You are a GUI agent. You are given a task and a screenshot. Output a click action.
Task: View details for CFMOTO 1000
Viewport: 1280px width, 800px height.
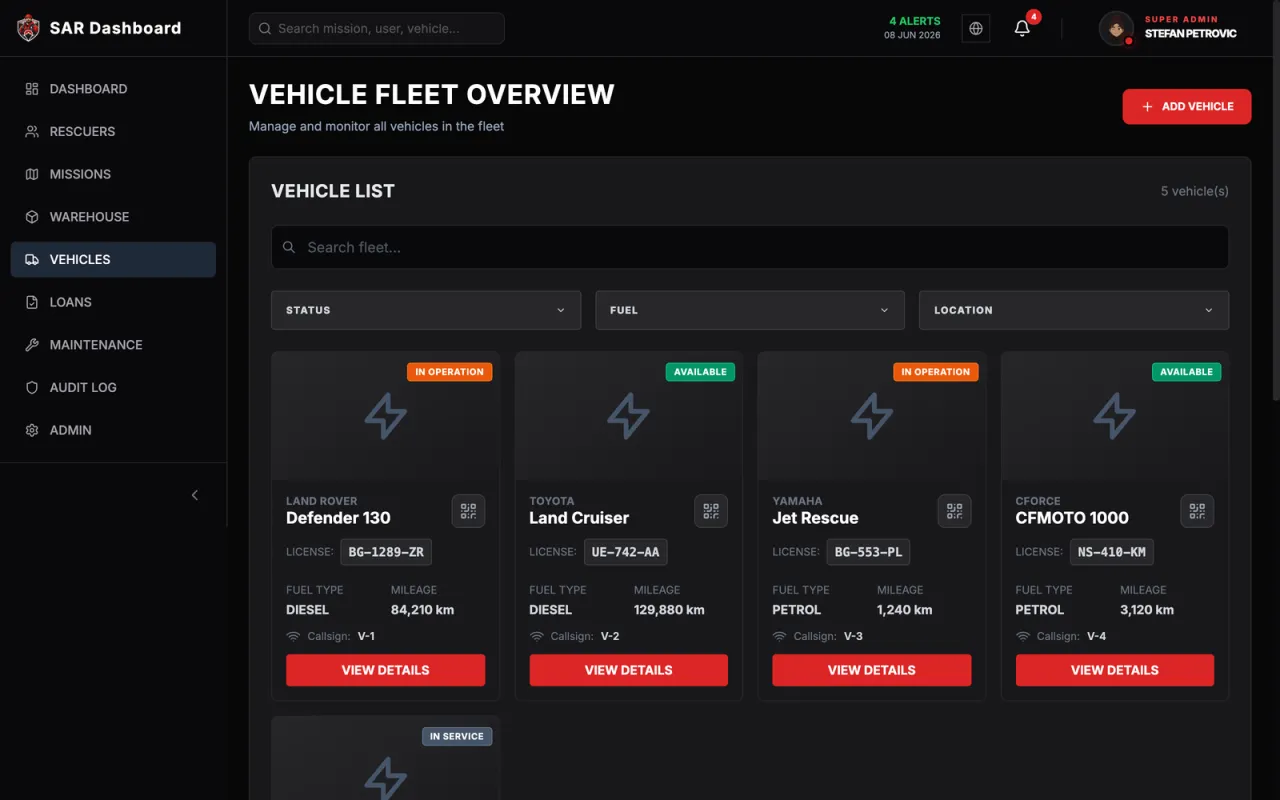coord(1114,670)
